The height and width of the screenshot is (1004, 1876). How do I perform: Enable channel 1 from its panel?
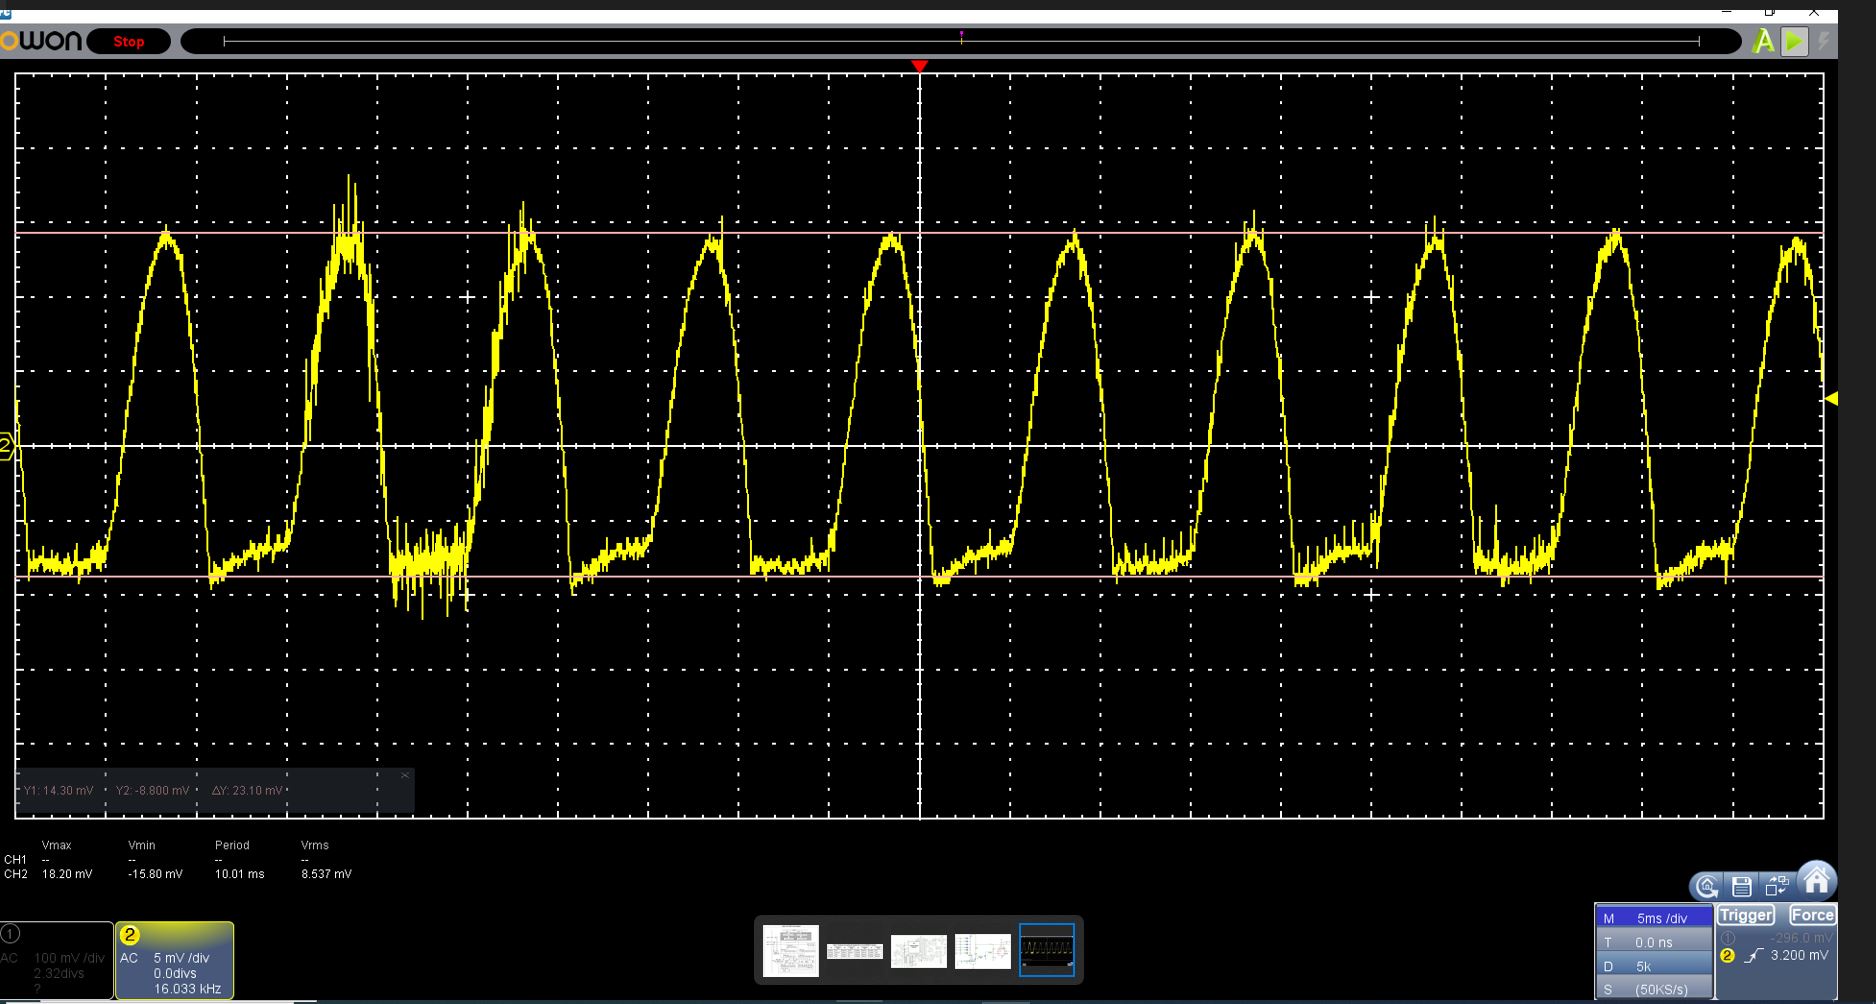coord(56,959)
